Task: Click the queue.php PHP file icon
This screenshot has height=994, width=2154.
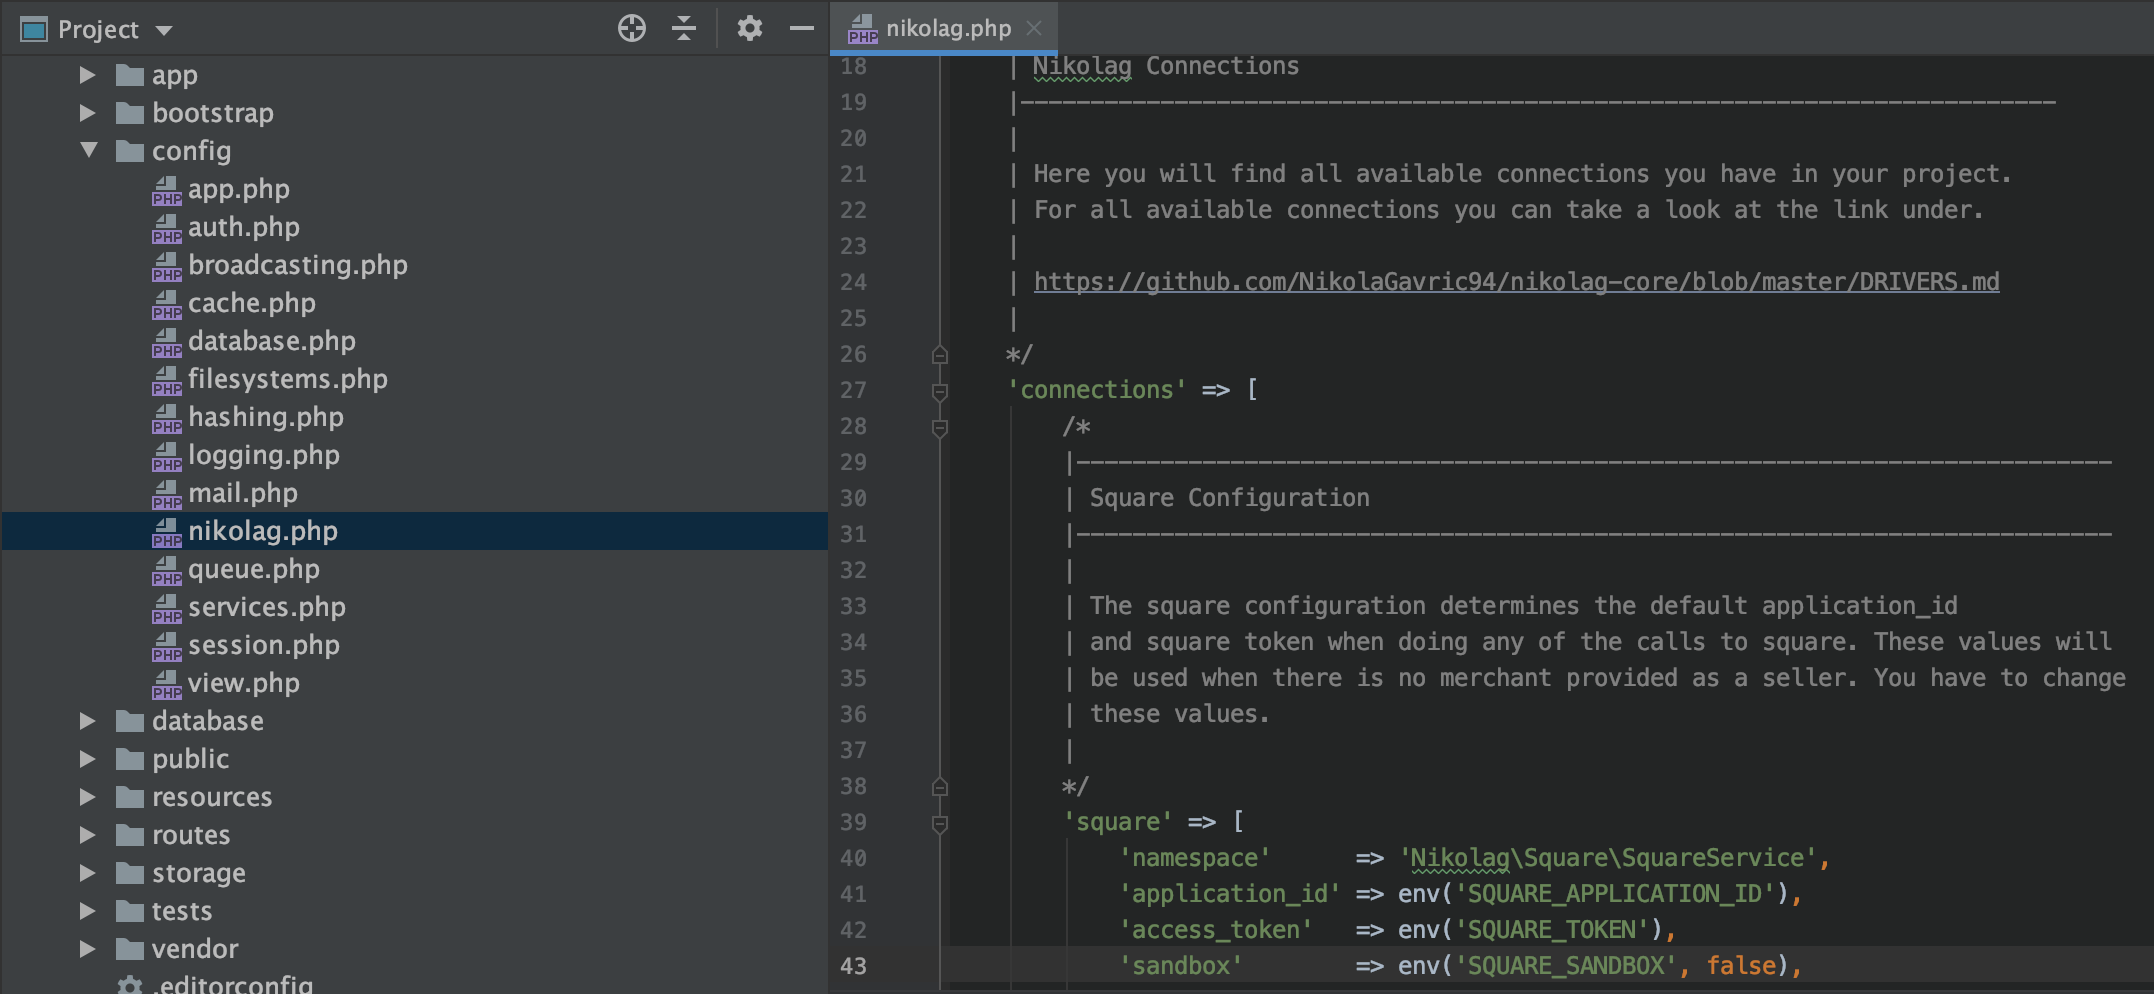Action: click(x=166, y=570)
